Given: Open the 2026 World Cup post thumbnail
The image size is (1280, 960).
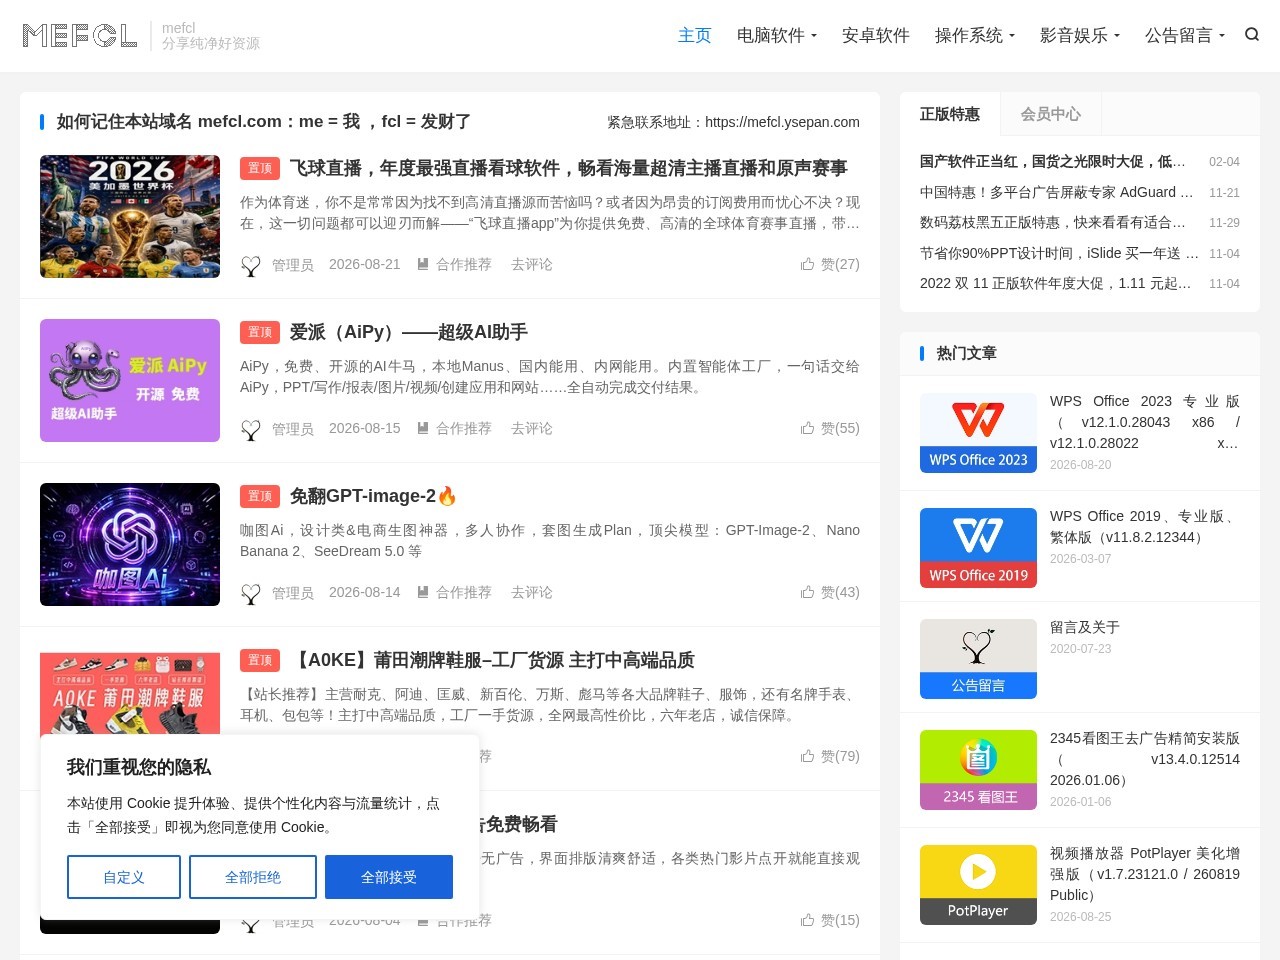Looking at the screenshot, I should point(130,216).
